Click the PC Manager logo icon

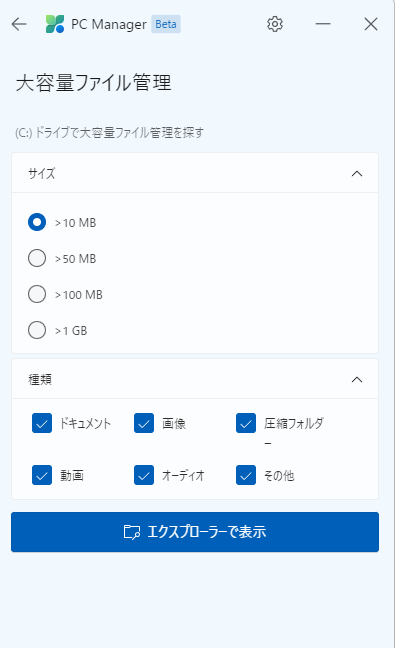tap(55, 24)
